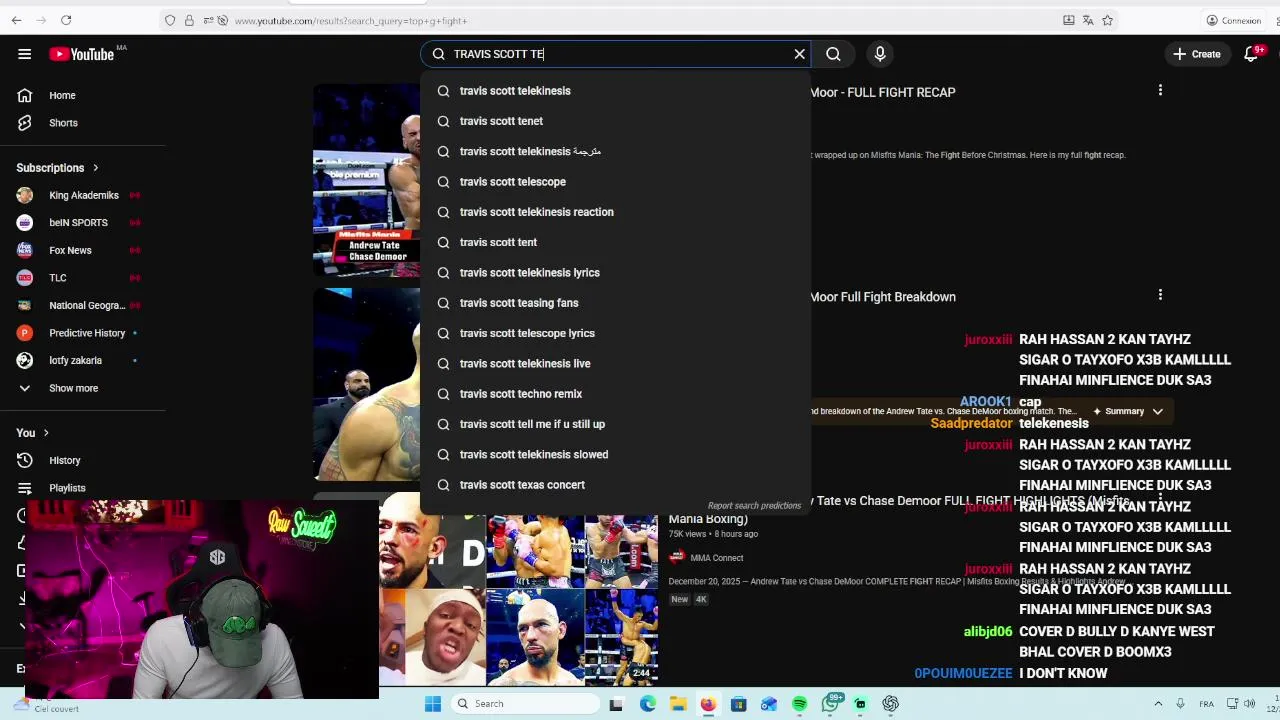This screenshot has height=720, width=1280.
Task: Reload the page in the browser
Action: 66,20
